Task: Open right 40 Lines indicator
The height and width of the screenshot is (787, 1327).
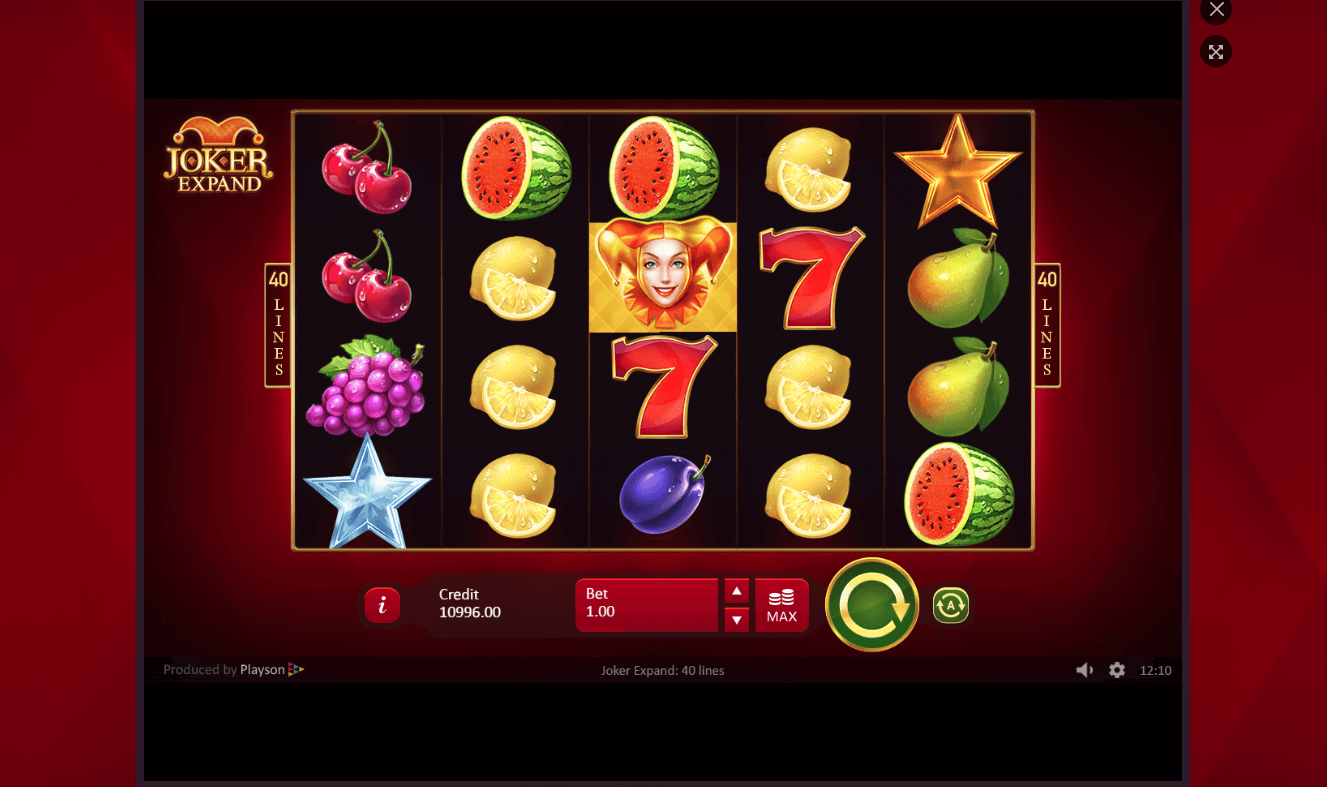Action: click(x=1047, y=325)
